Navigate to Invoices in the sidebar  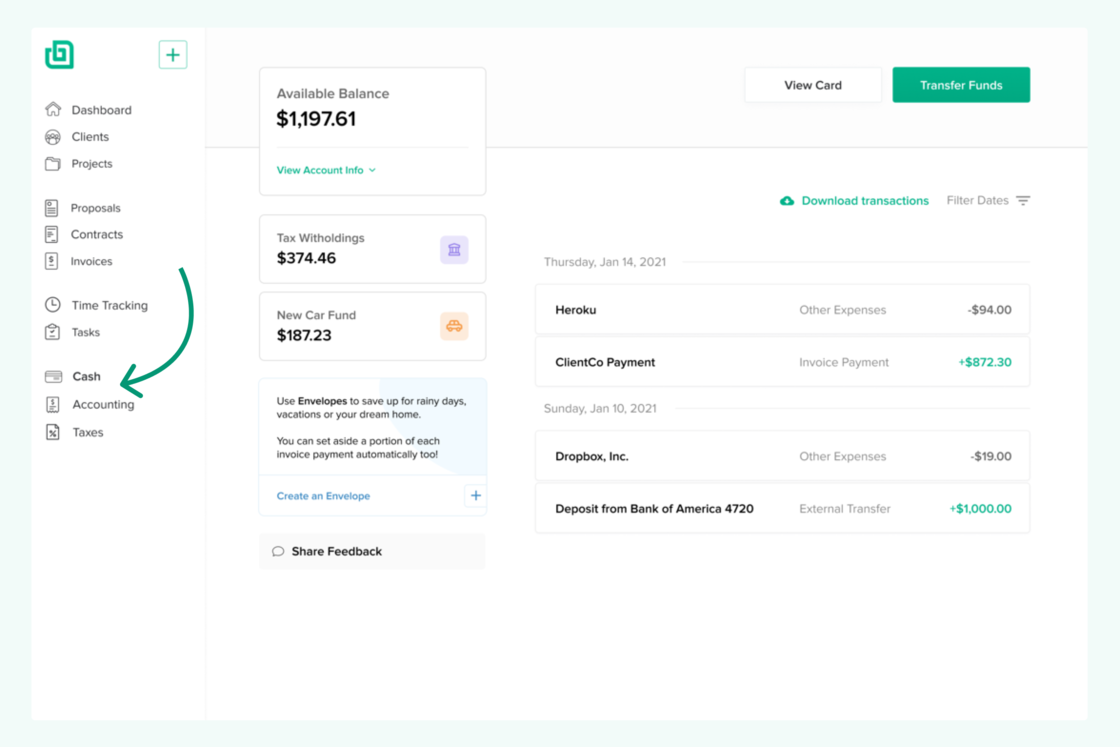tap(91, 261)
